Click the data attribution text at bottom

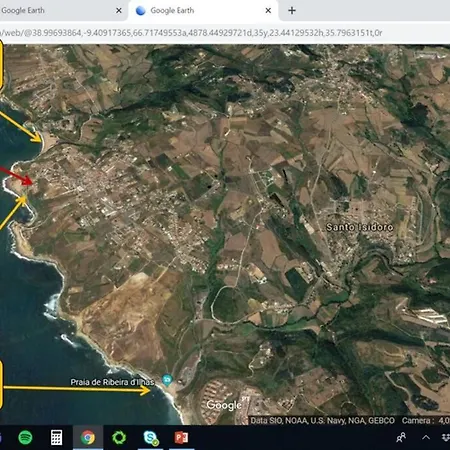322,420
